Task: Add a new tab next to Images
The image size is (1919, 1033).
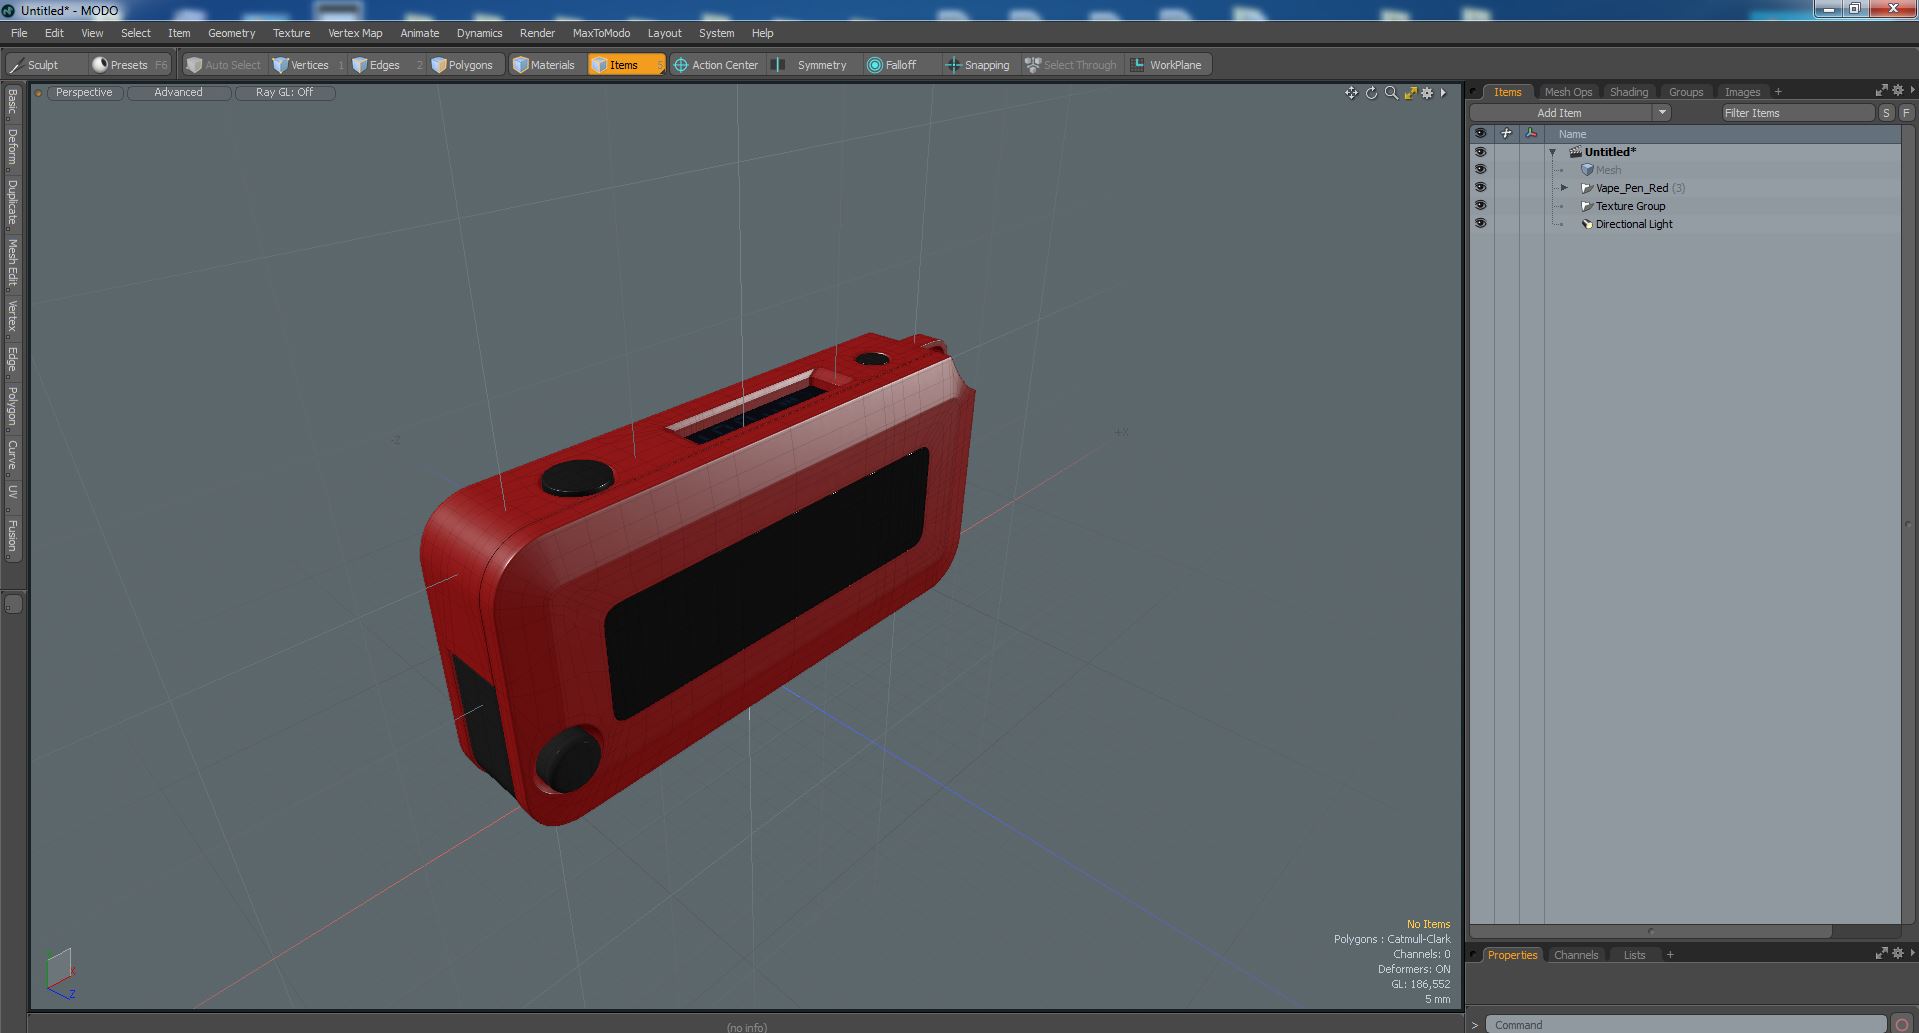Action: click(1778, 92)
